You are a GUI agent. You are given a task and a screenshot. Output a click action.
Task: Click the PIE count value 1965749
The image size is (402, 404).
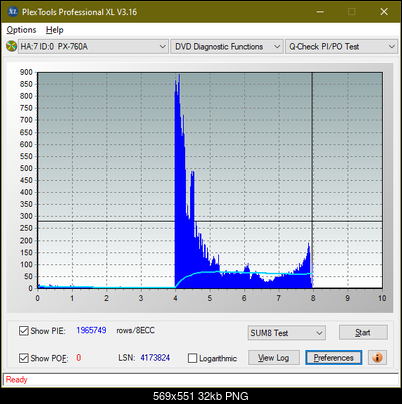point(91,330)
